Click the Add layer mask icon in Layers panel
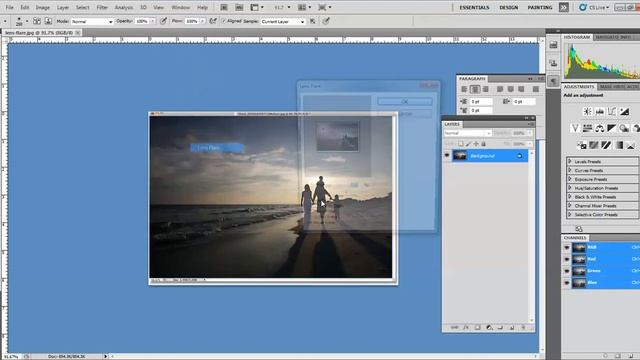This screenshot has width=640, height=360. (x=478, y=327)
